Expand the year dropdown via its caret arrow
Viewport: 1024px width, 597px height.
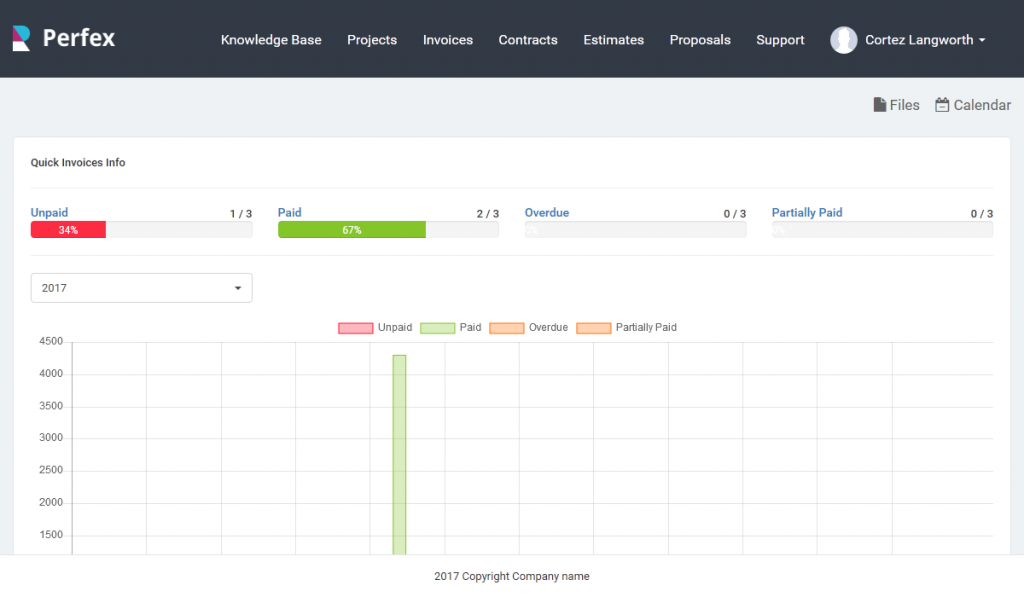tap(240, 287)
